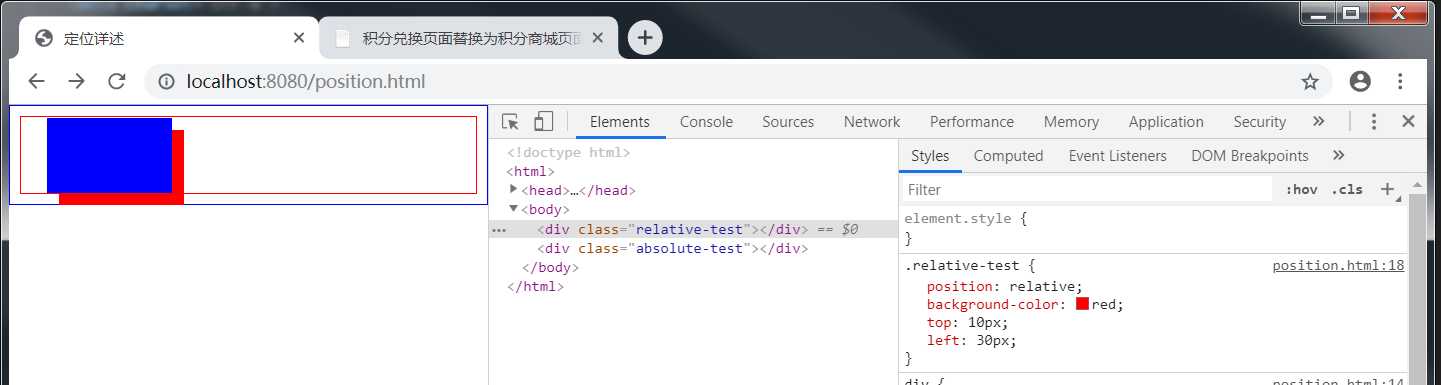Open Chrome's three-dot menu
This screenshot has height=385, width=1441.
1401,82
